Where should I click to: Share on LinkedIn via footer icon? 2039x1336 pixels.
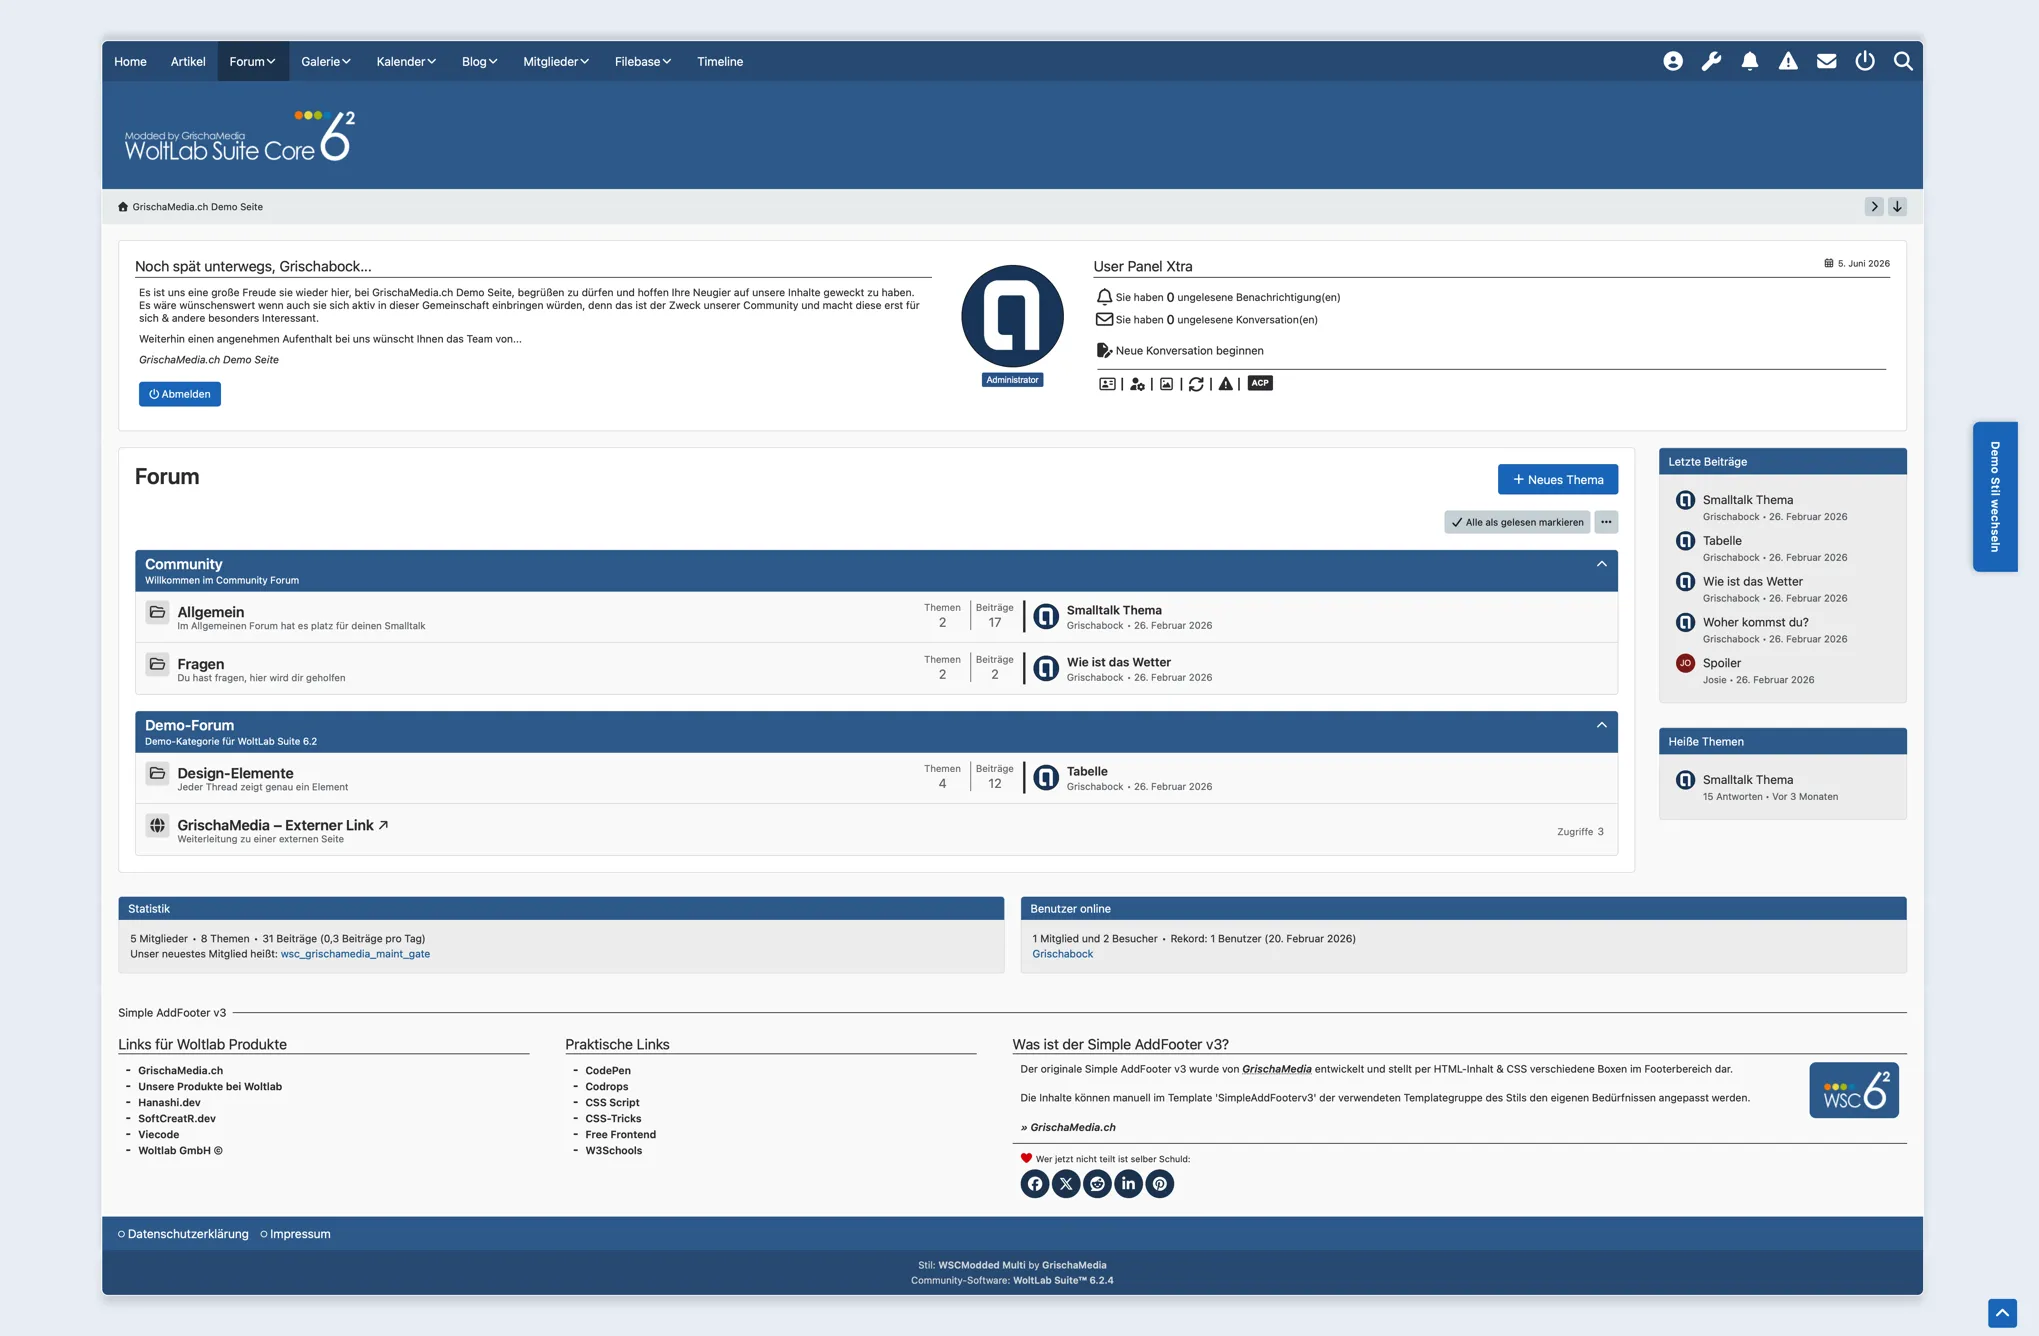(x=1128, y=1184)
